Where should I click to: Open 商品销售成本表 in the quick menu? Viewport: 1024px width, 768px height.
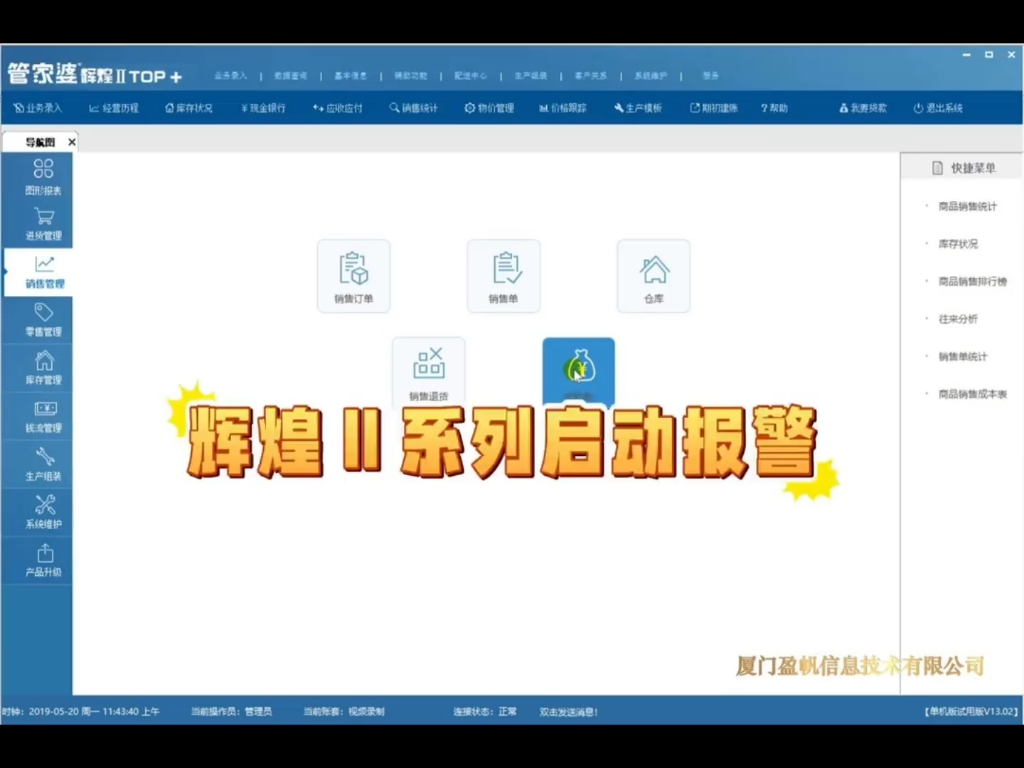[972, 394]
